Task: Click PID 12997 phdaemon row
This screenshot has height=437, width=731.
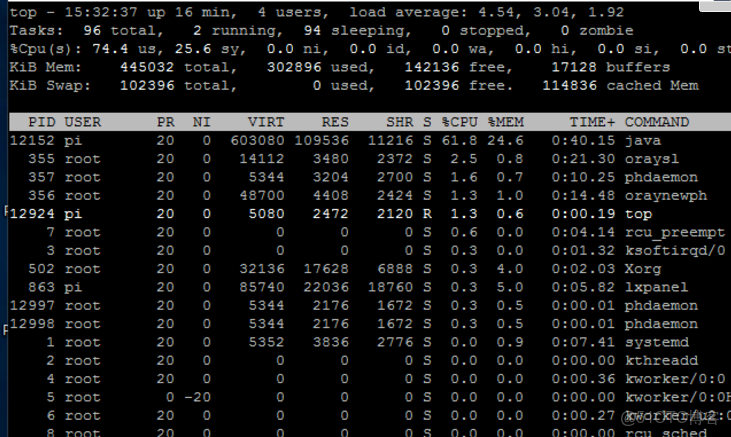Action: 32,306
